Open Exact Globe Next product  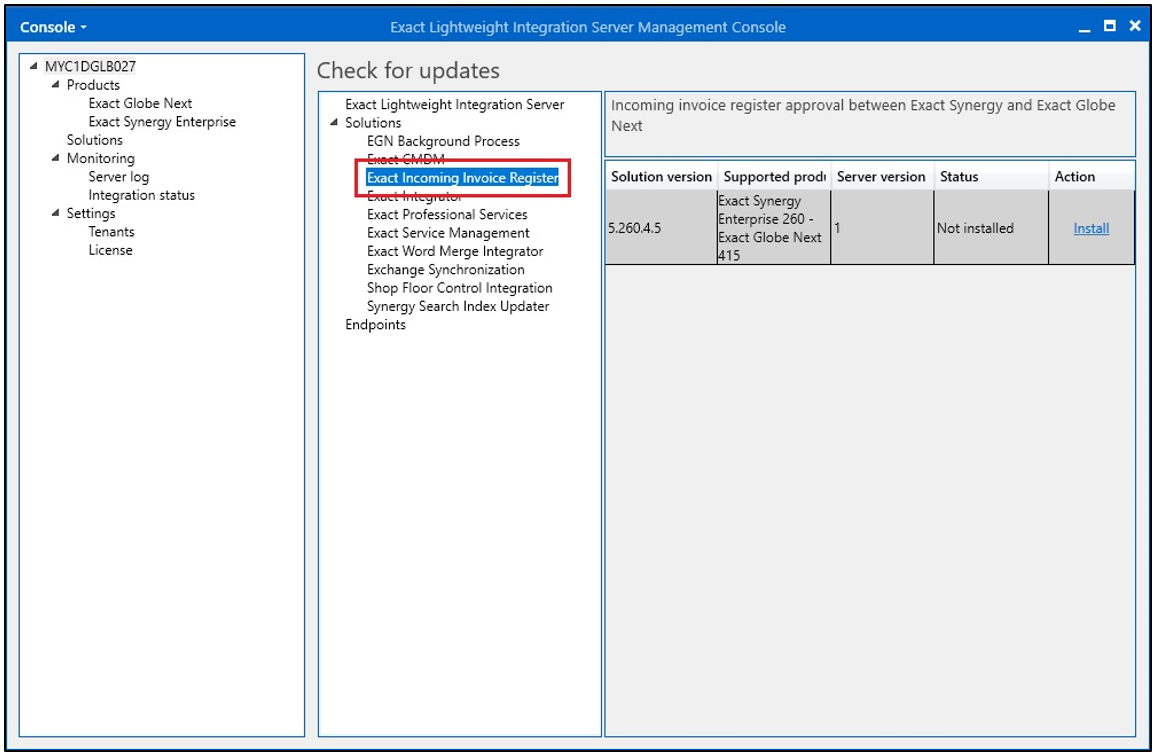140,103
